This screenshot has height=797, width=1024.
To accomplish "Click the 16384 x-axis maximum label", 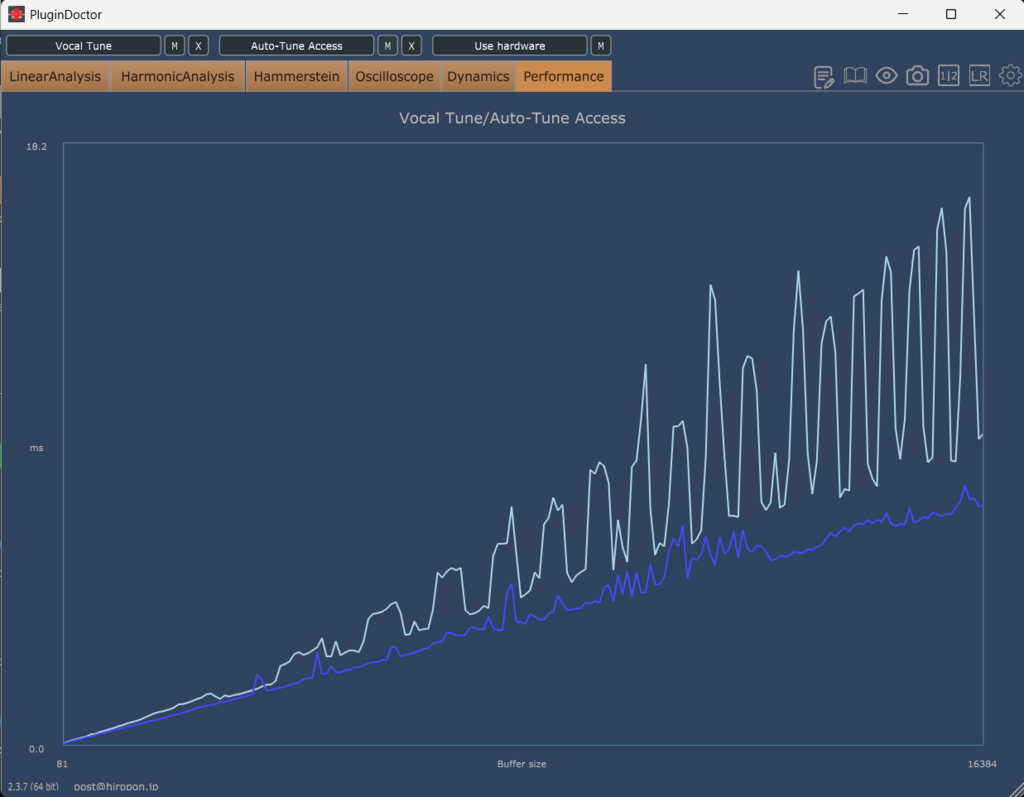I will coord(982,764).
